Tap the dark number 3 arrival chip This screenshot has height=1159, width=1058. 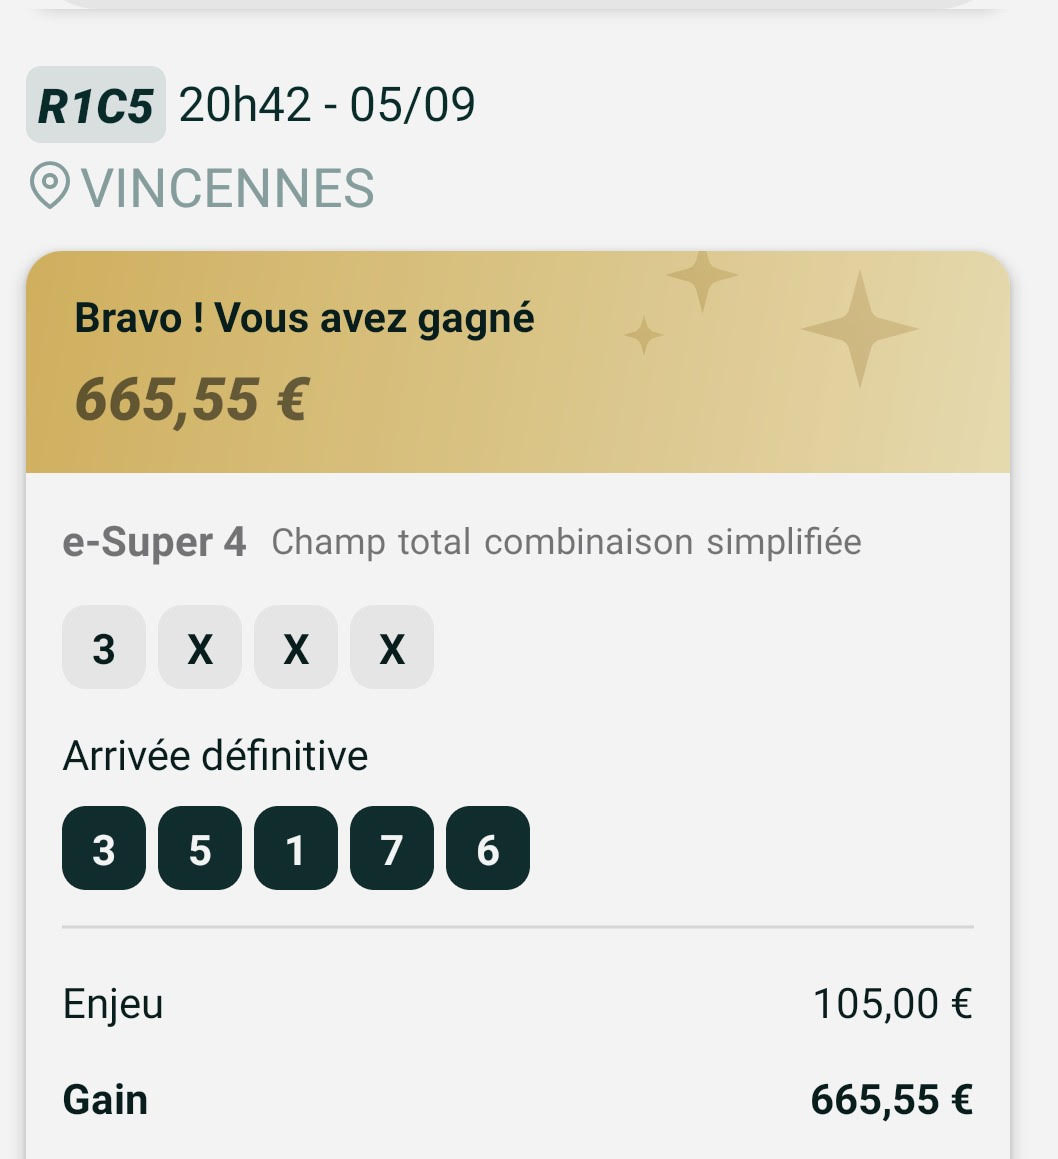[104, 849]
